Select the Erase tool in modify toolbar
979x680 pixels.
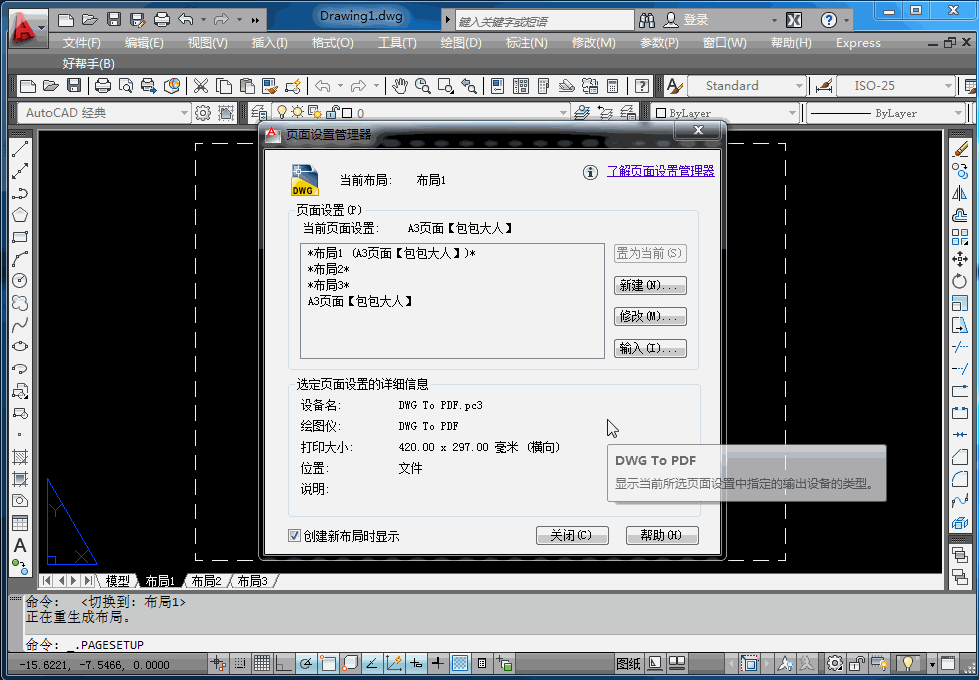(x=960, y=149)
